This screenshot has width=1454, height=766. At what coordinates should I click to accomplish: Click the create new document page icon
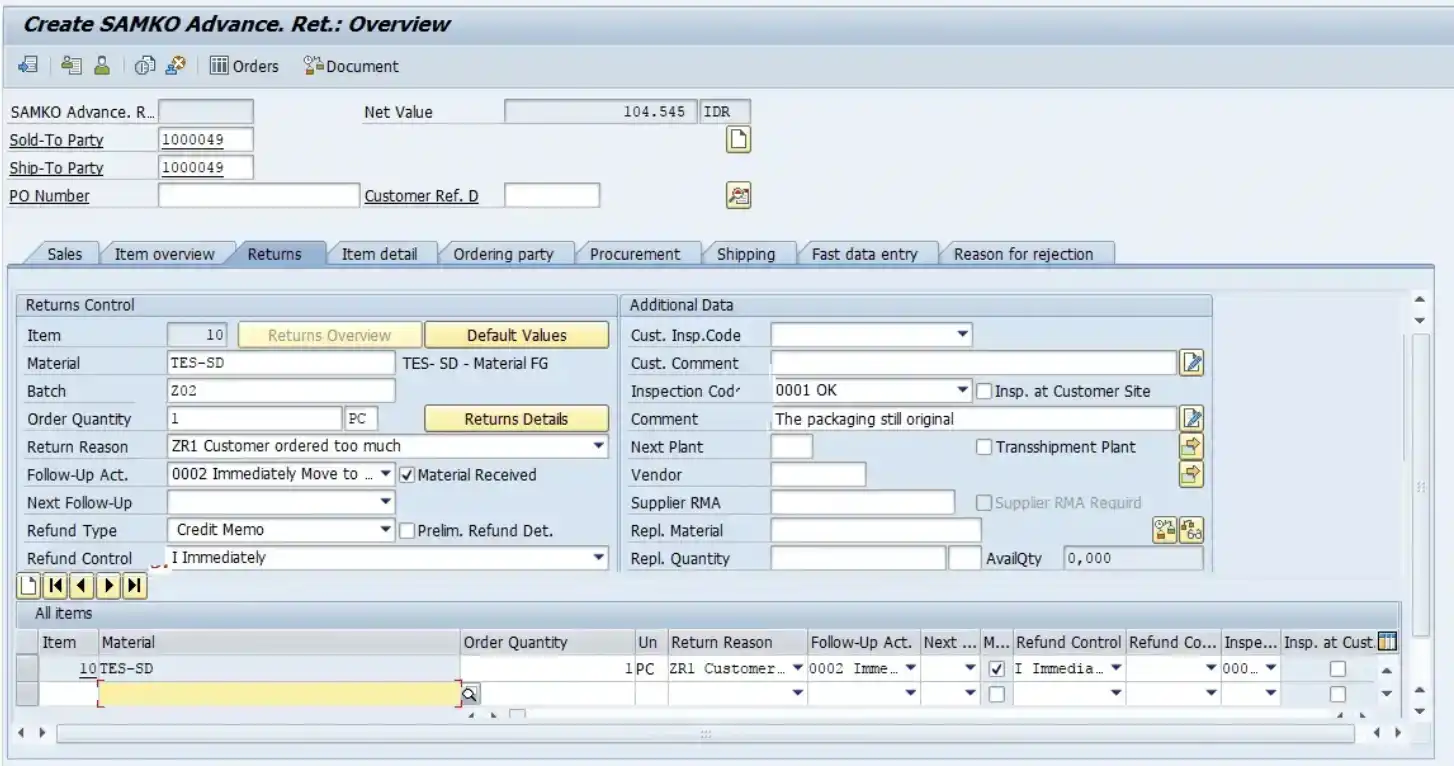[737, 140]
